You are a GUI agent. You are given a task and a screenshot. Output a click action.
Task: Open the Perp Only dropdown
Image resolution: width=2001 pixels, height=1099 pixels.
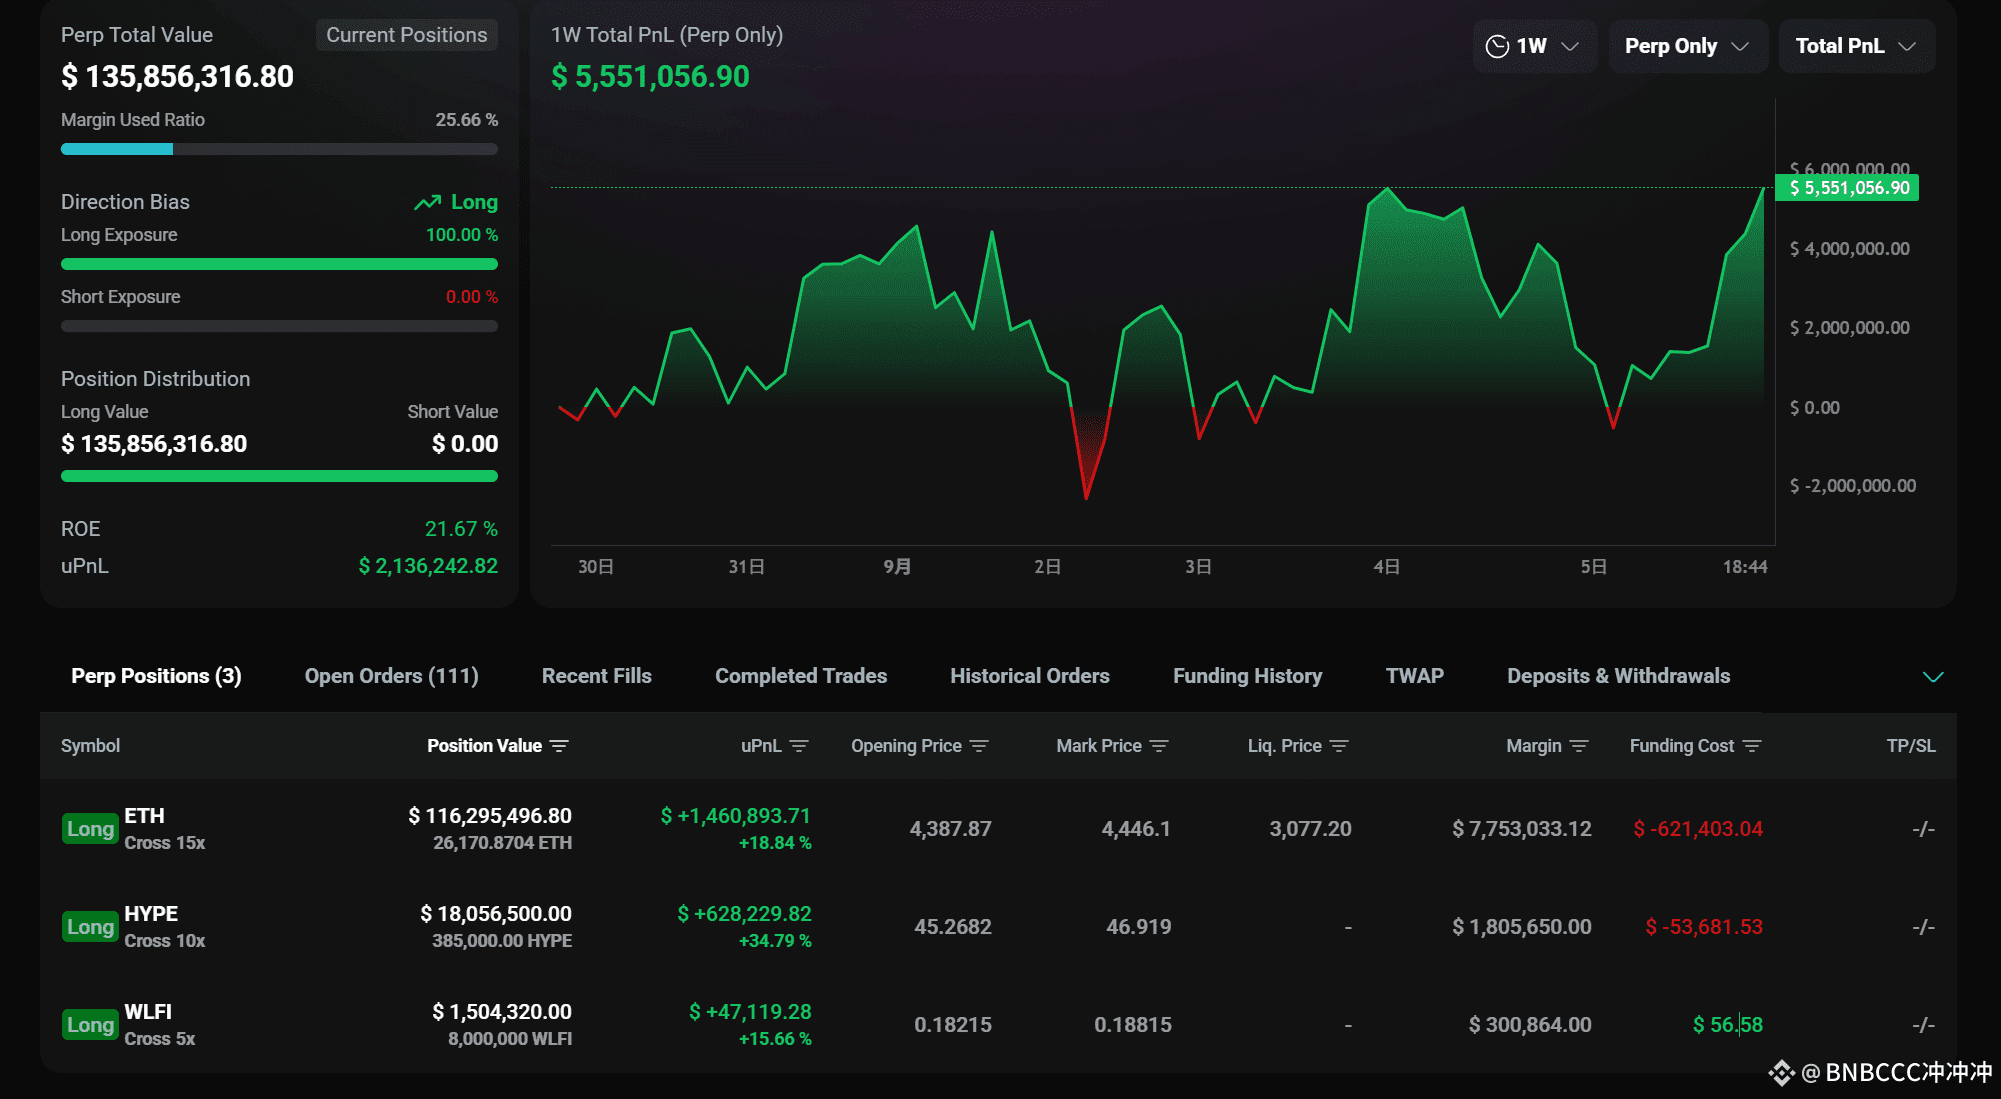click(1687, 46)
